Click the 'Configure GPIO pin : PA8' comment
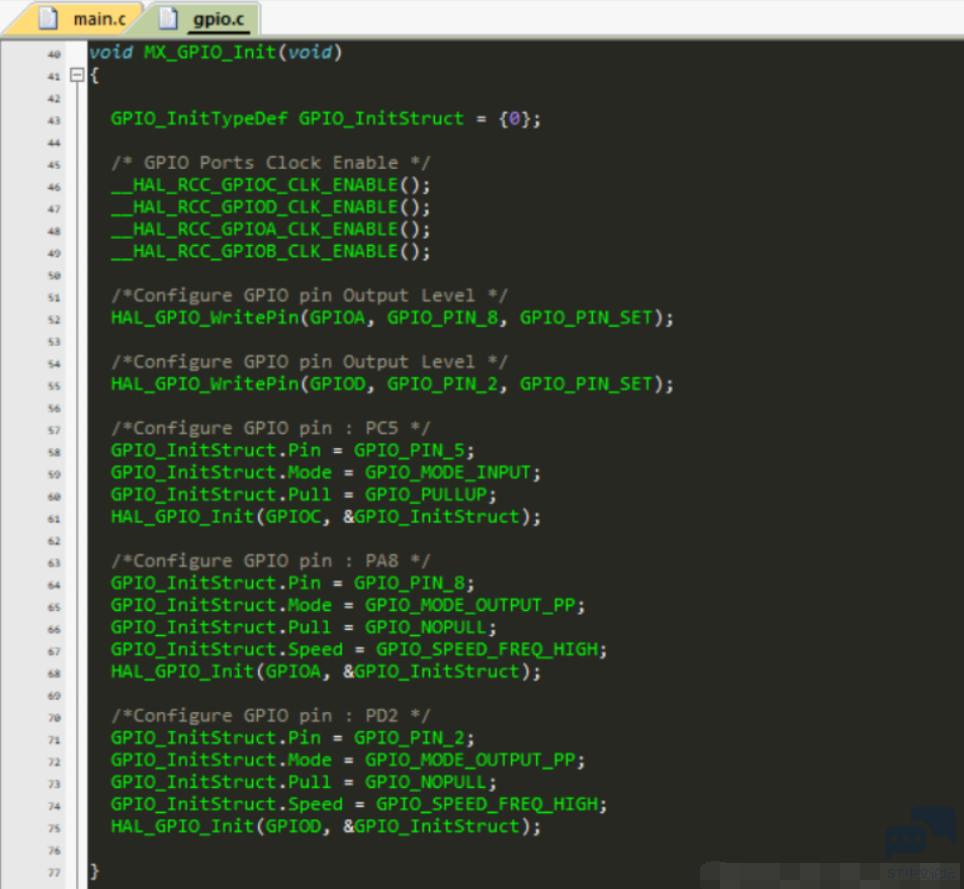964x889 pixels. click(x=271, y=561)
